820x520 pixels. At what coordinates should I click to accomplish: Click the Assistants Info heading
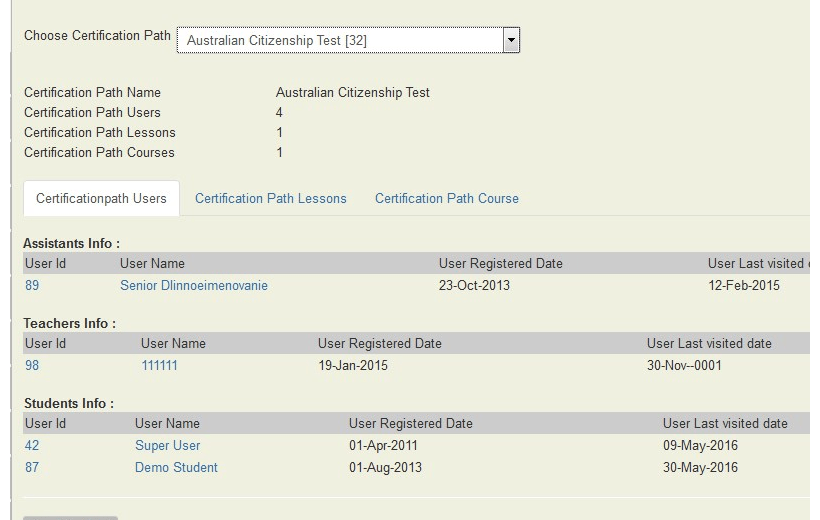pyautogui.click(x=72, y=243)
